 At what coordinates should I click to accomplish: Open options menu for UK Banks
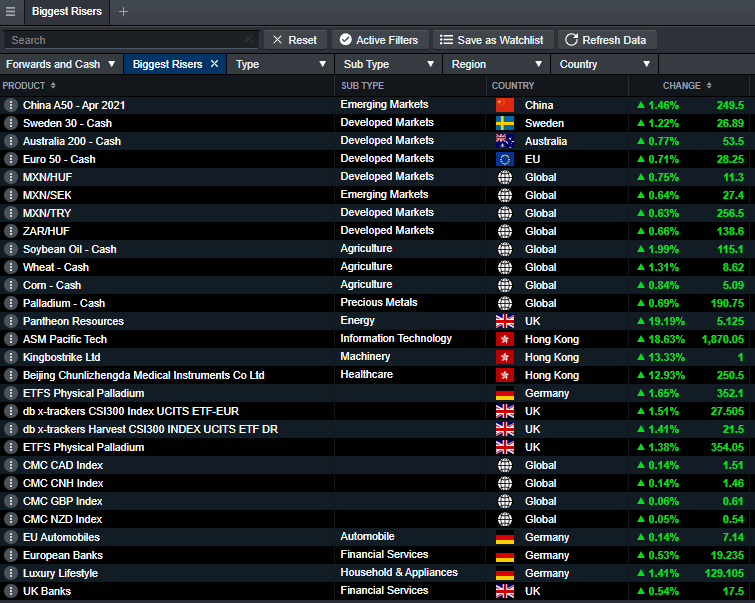coord(11,591)
